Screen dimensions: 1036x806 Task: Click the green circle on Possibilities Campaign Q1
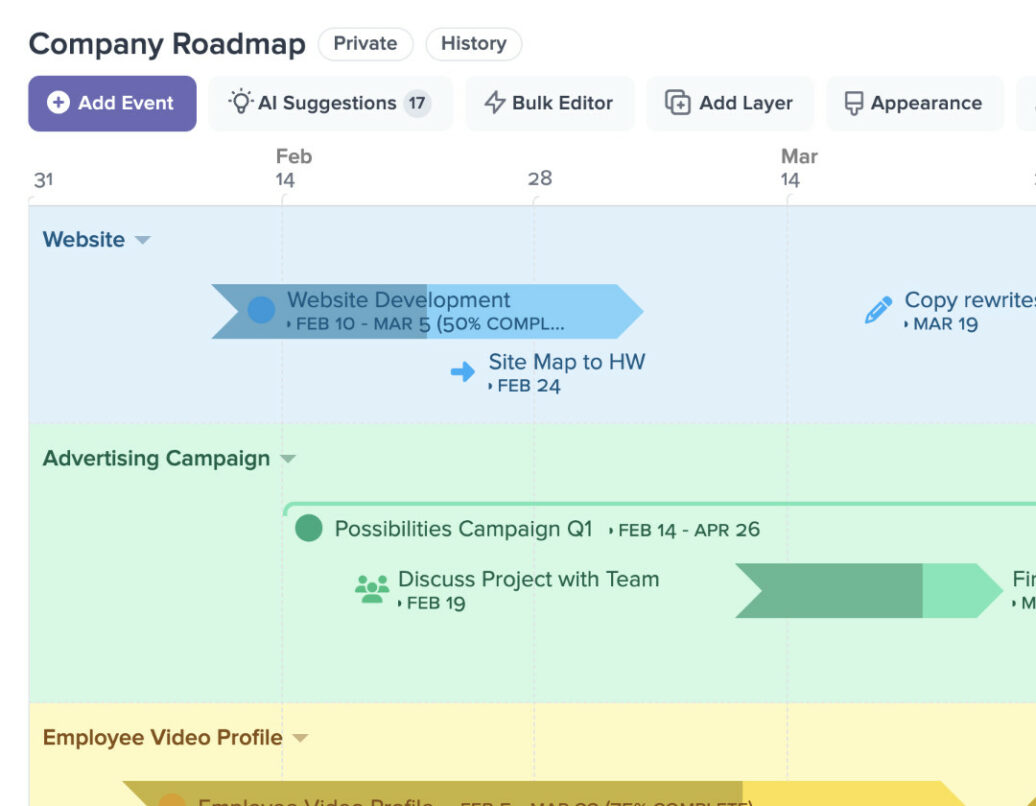(309, 528)
